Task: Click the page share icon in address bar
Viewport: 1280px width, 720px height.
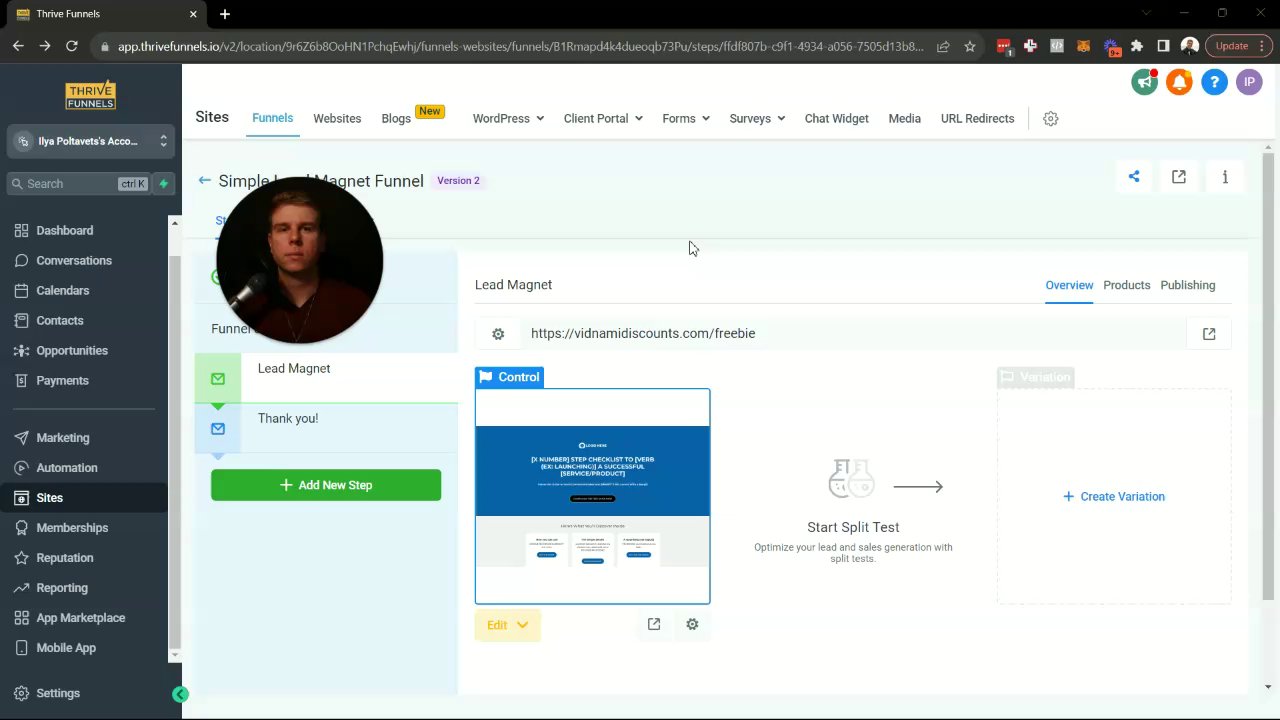Action: tap(943, 46)
